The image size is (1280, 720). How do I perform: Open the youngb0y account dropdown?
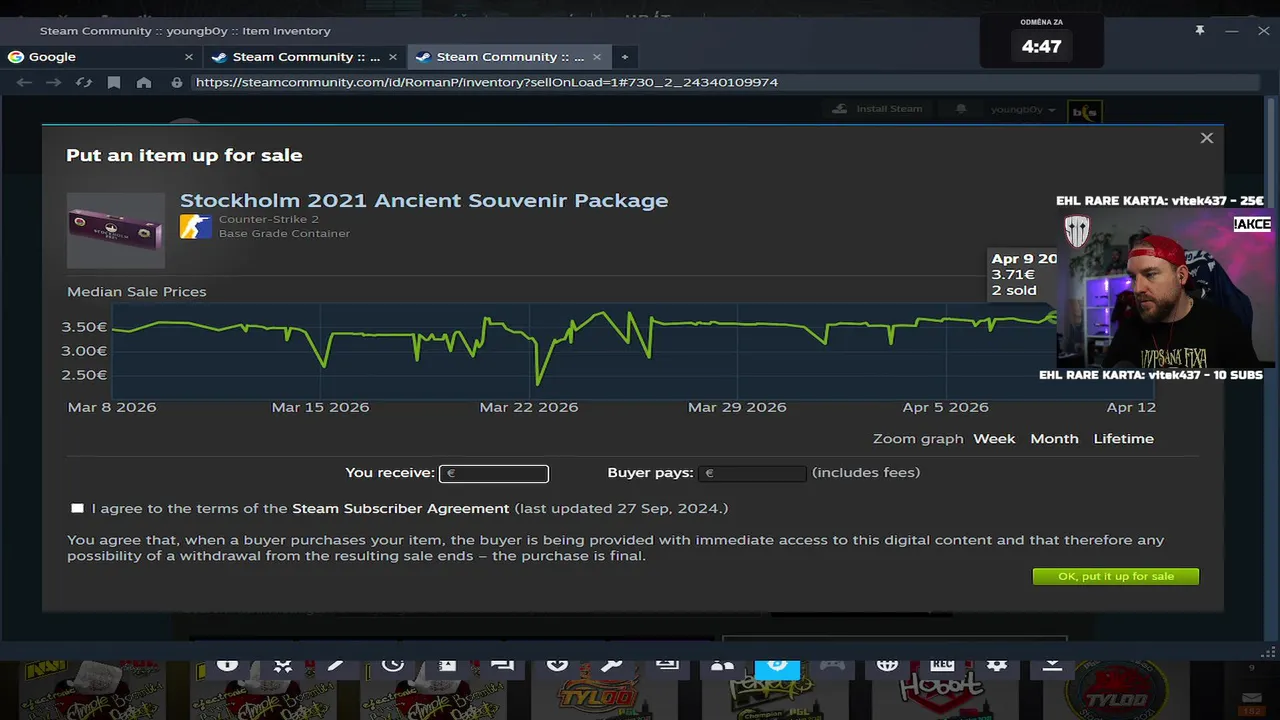point(1022,109)
